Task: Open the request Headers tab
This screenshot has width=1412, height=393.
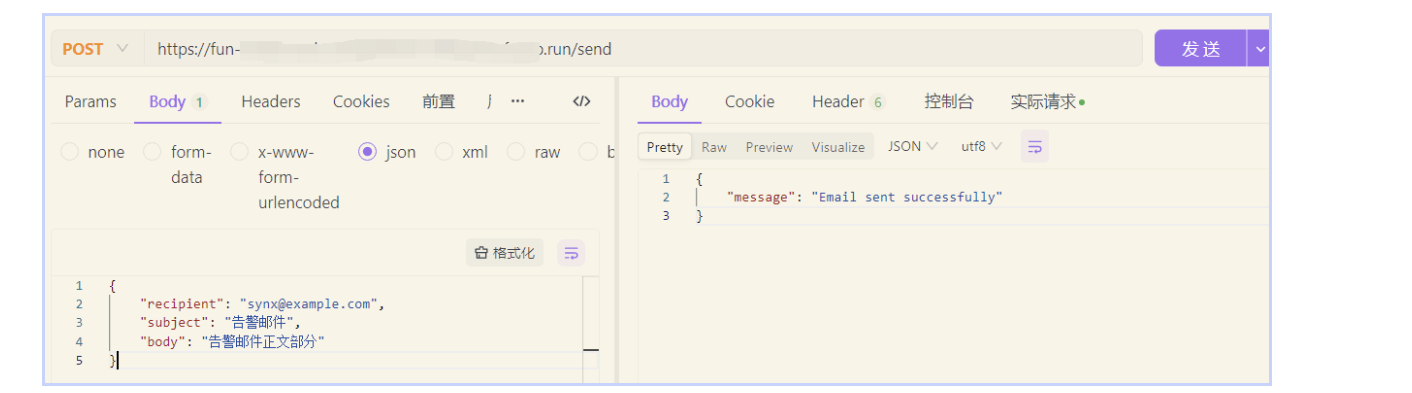Action: click(x=270, y=102)
